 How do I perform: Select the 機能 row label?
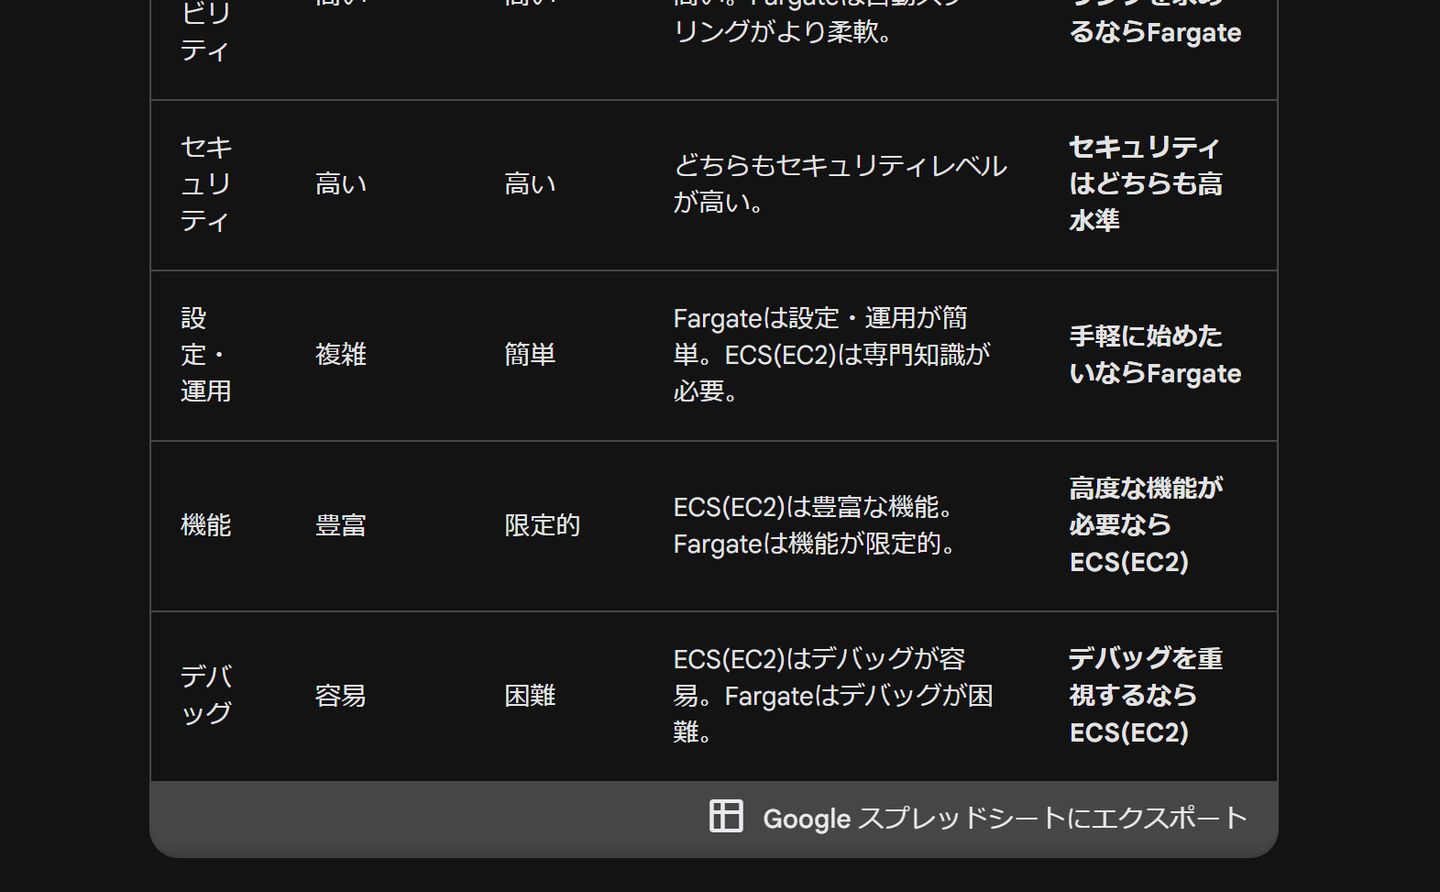(206, 525)
